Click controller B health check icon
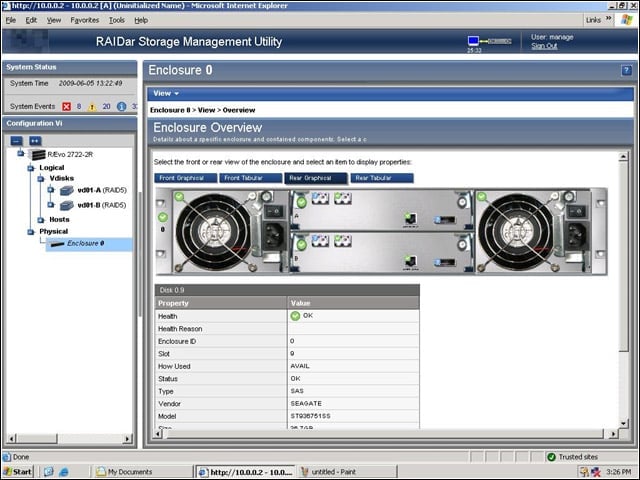The image size is (640, 480). [301, 244]
